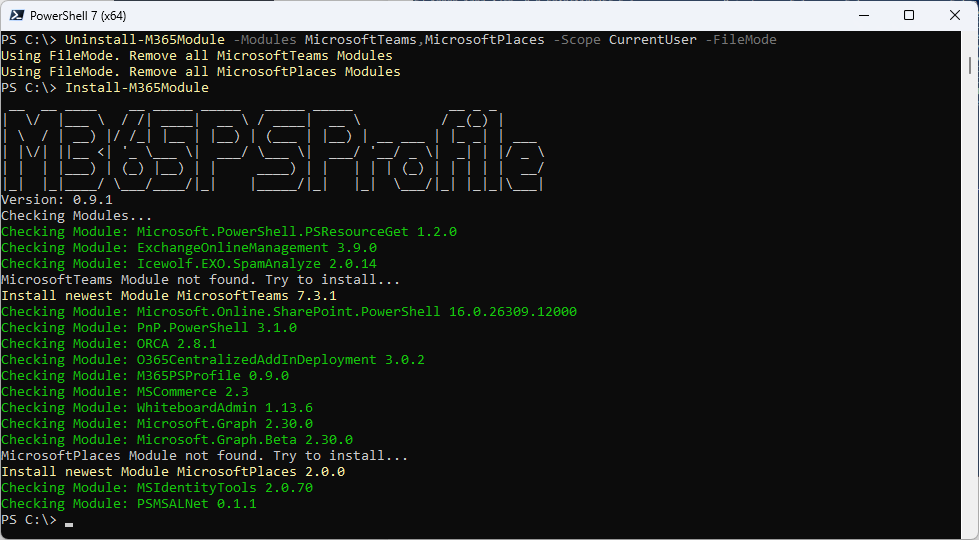This screenshot has width=979, height=540.
Task: Click the Icewolf.EXO.SpamAnalyze 2.0.14 line
Action: tap(189, 263)
